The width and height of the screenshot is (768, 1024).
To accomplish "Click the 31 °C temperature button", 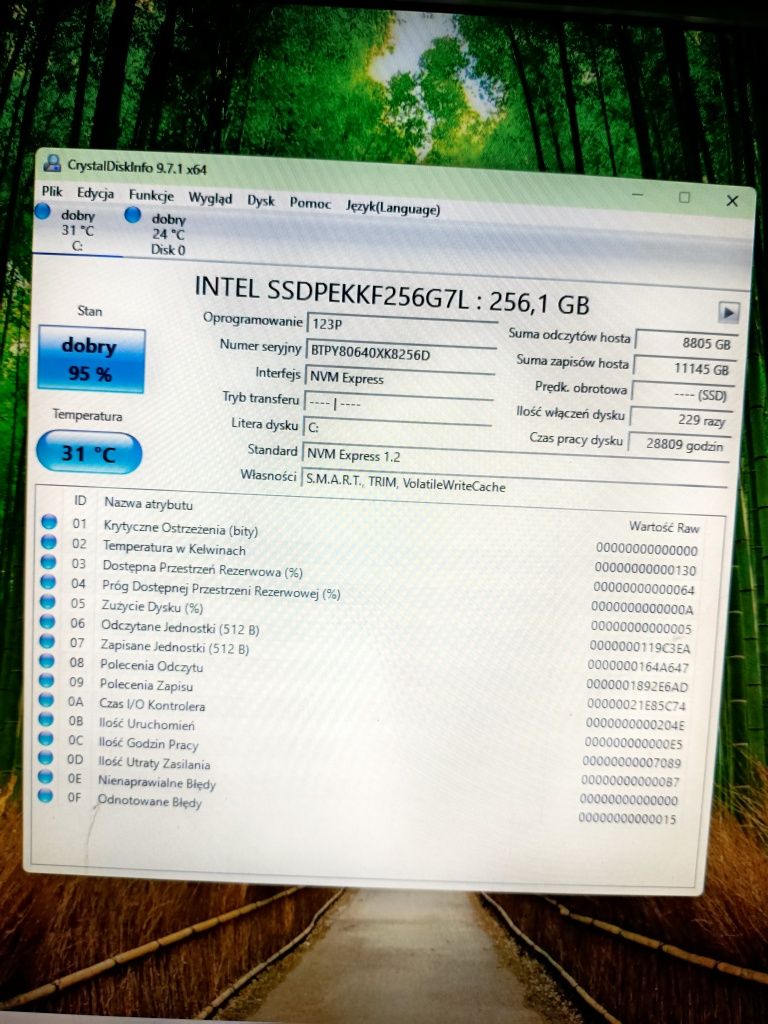I will tap(89, 452).
